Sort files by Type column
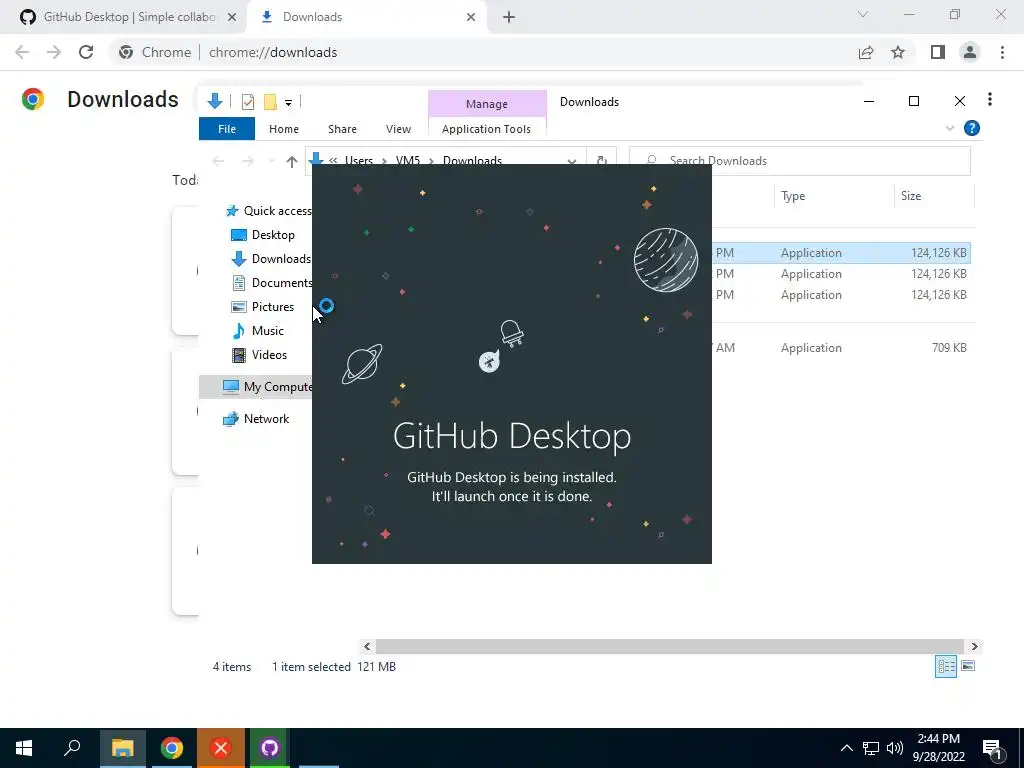The height and width of the screenshot is (768, 1024). click(x=833, y=196)
